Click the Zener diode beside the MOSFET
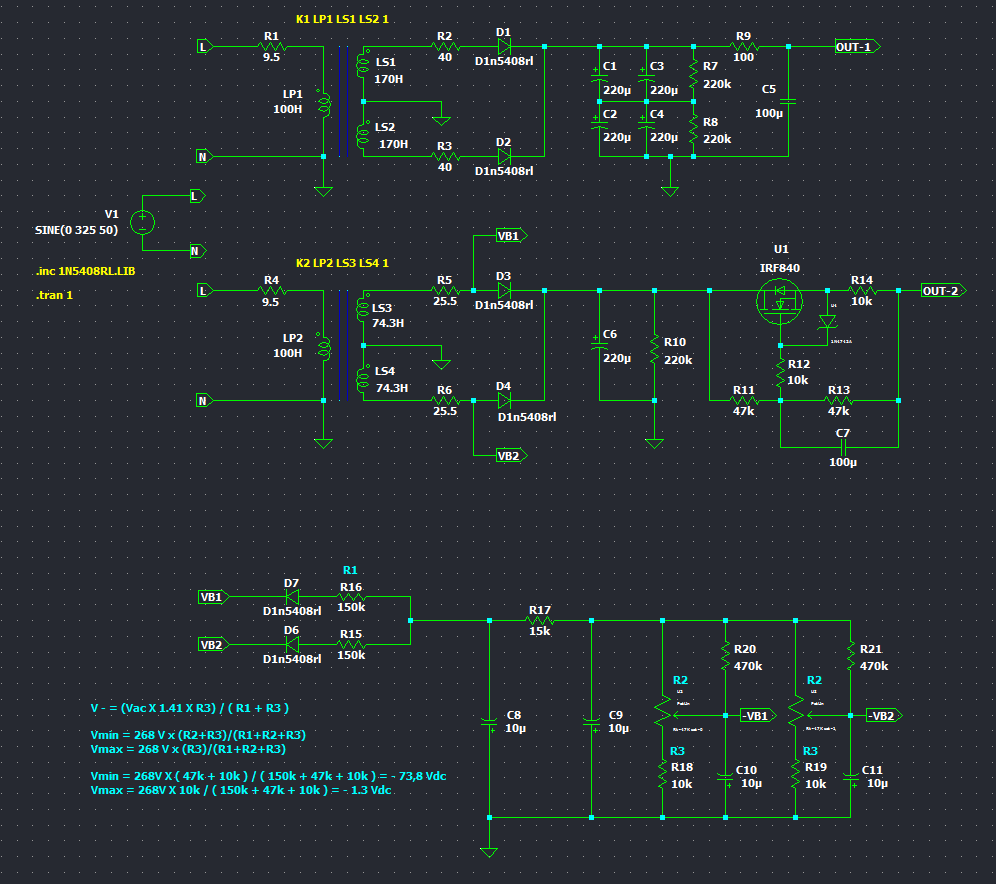Image resolution: width=996 pixels, height=884 pixels. point(826,321)
